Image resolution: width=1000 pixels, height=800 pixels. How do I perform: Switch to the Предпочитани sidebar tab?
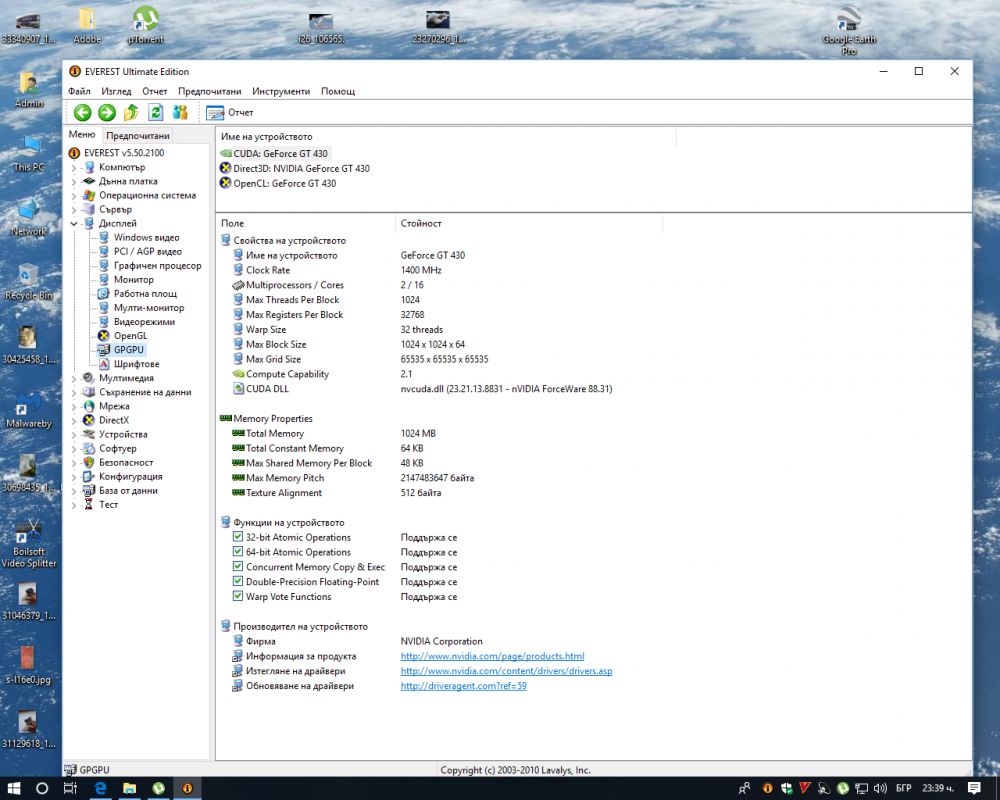138,135
